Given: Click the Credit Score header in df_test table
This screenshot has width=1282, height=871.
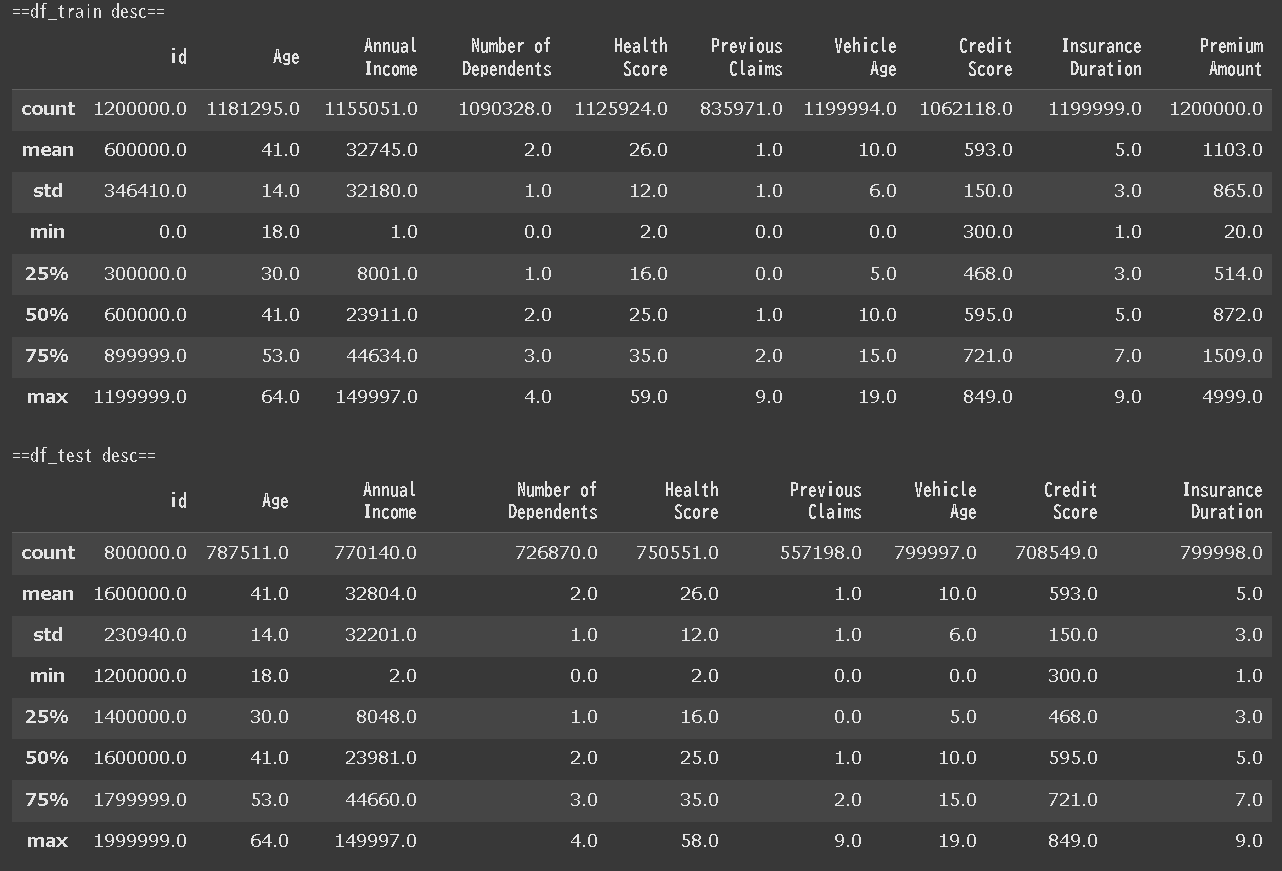Looking at the screenshot, I should tap(1070, 501).
